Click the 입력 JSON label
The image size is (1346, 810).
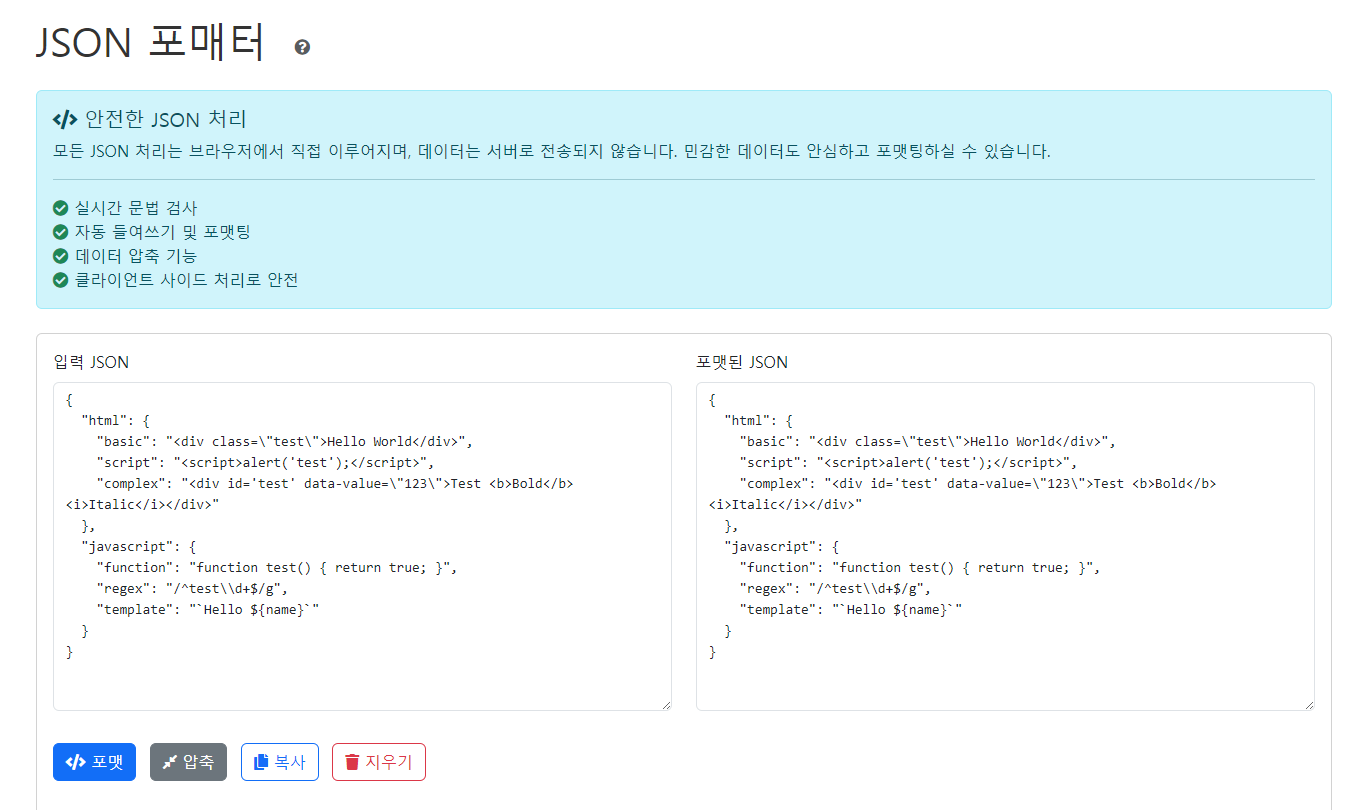click(91, 362)
